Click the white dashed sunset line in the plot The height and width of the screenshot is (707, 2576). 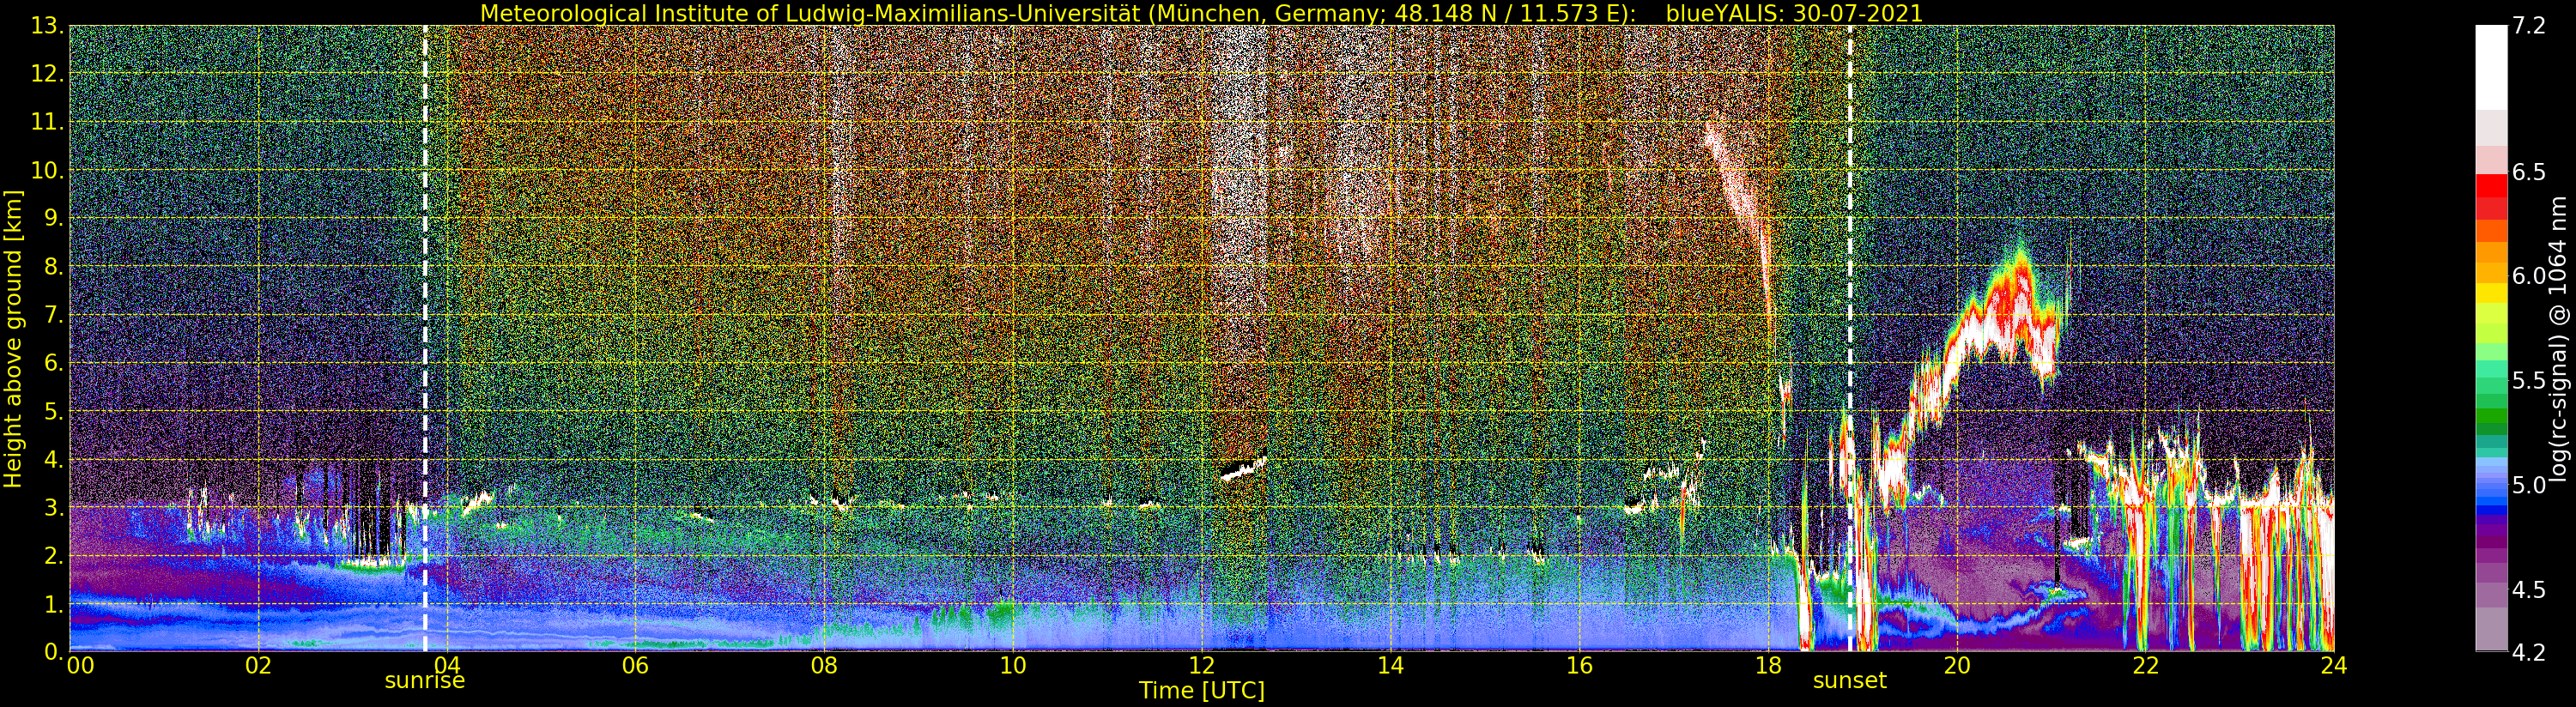click(1850, 338)
